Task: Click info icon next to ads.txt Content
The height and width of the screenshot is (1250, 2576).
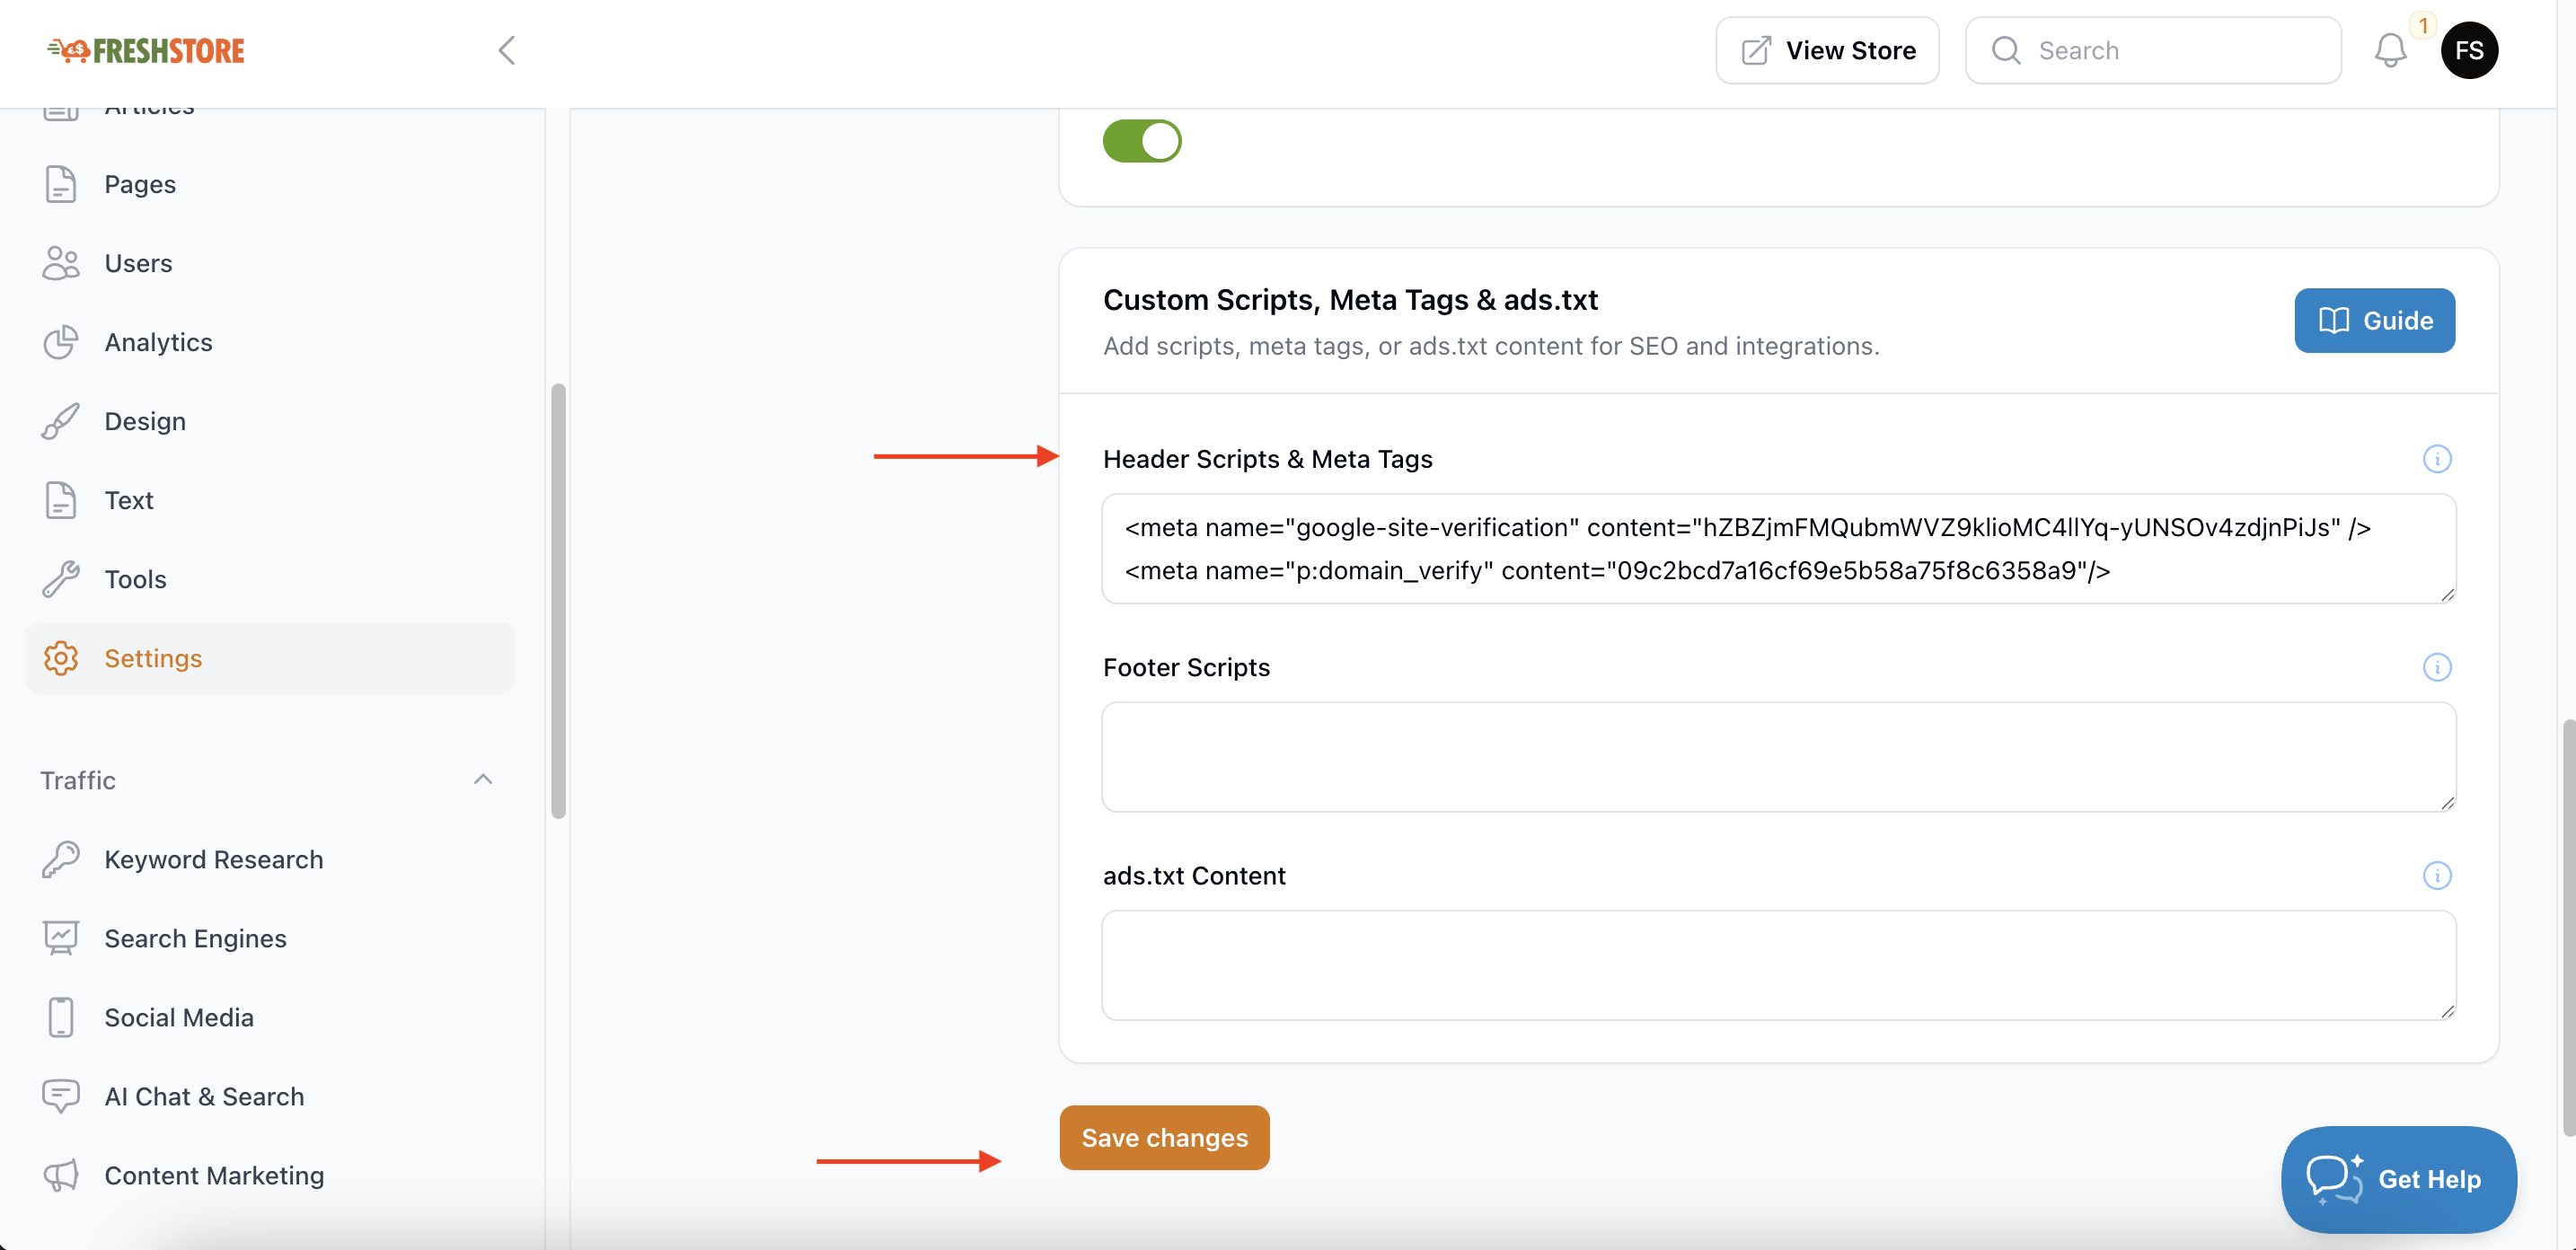Action: click(2436, 876)
